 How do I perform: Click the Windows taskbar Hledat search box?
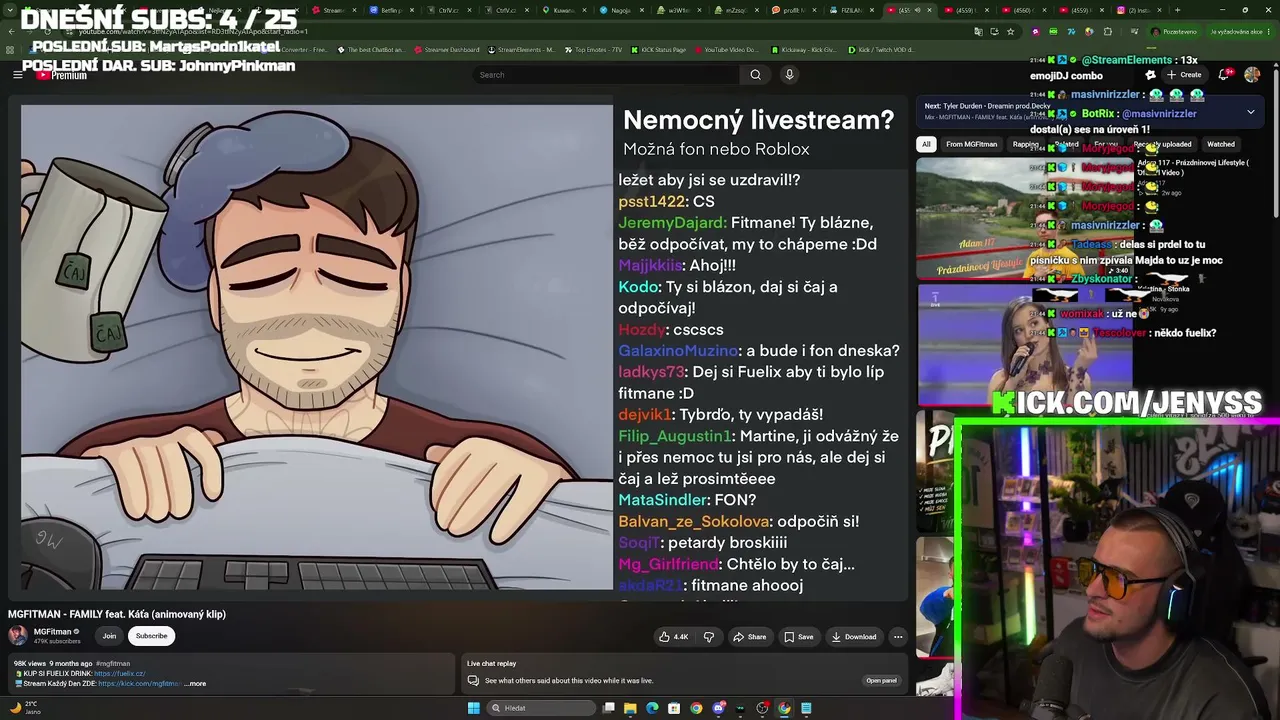[540, 708]
